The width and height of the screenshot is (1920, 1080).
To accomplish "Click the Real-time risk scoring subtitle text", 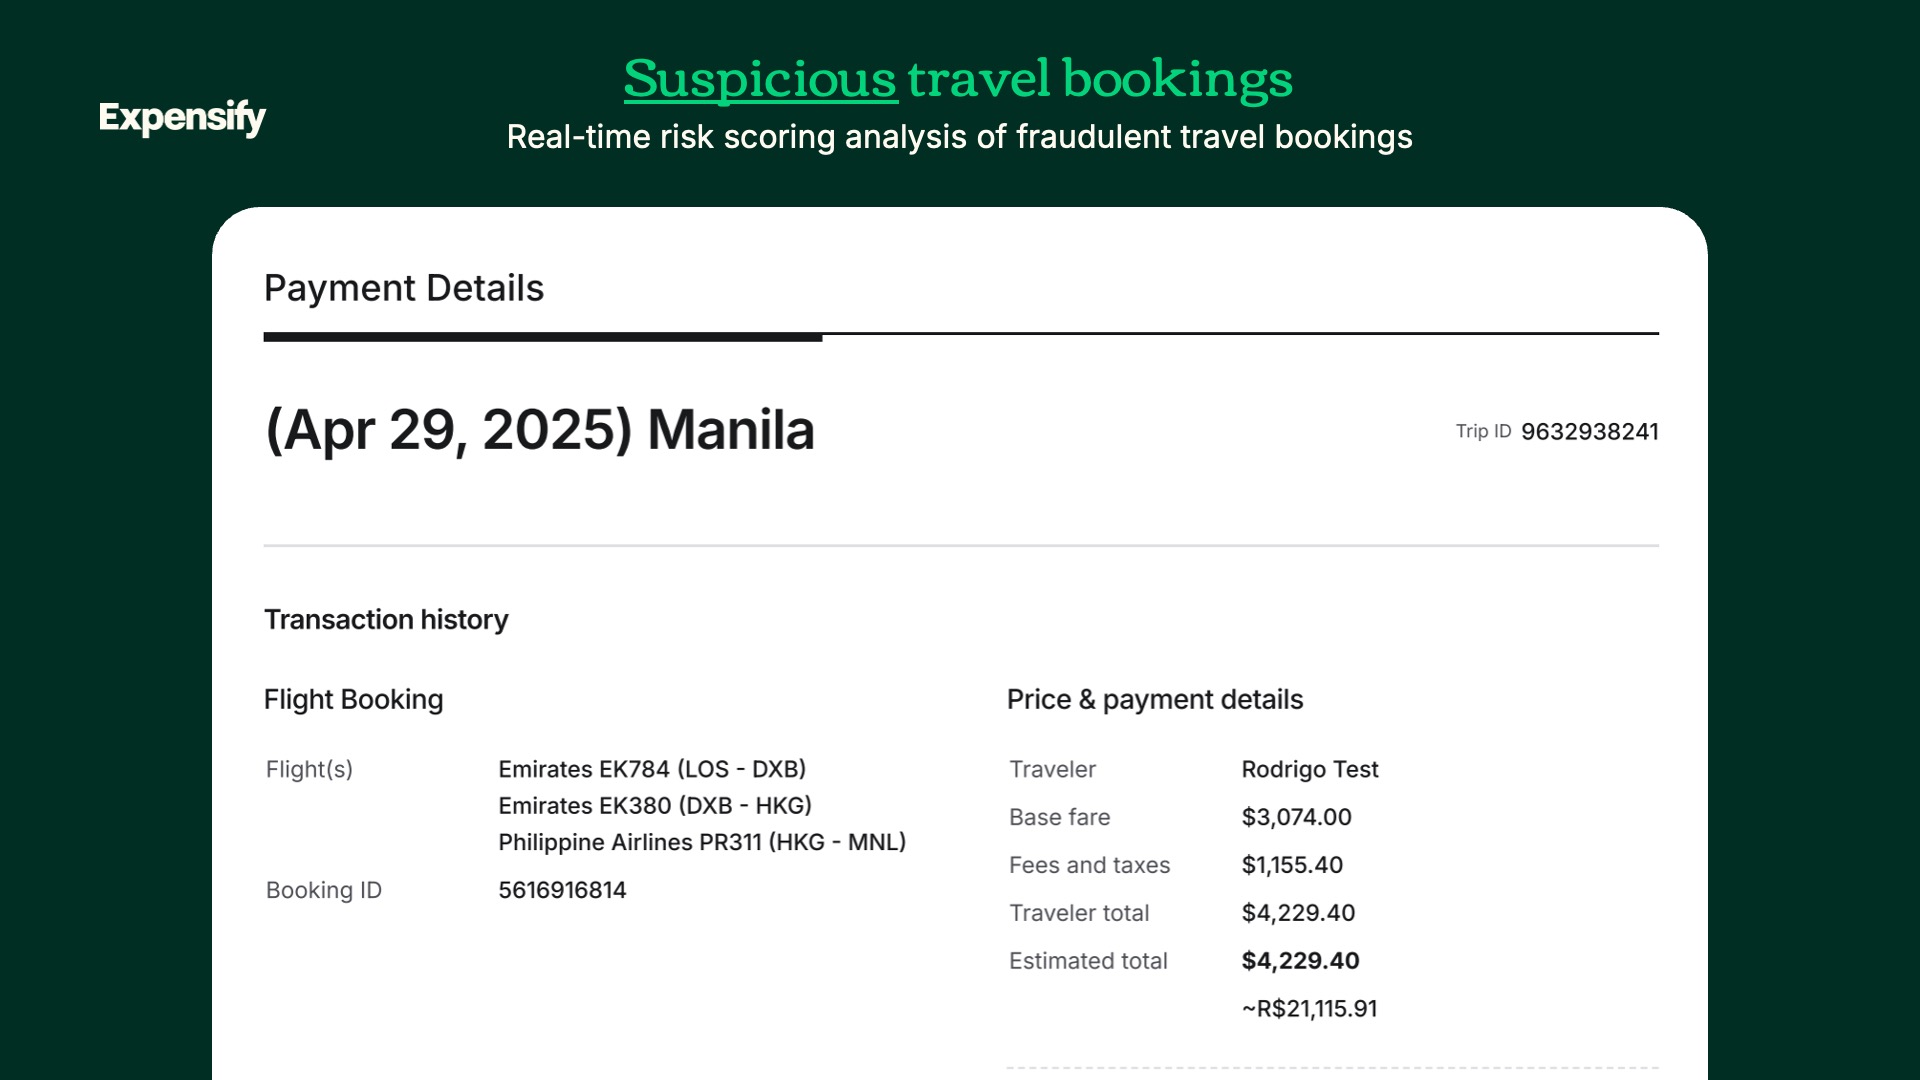I will point(959,137).
